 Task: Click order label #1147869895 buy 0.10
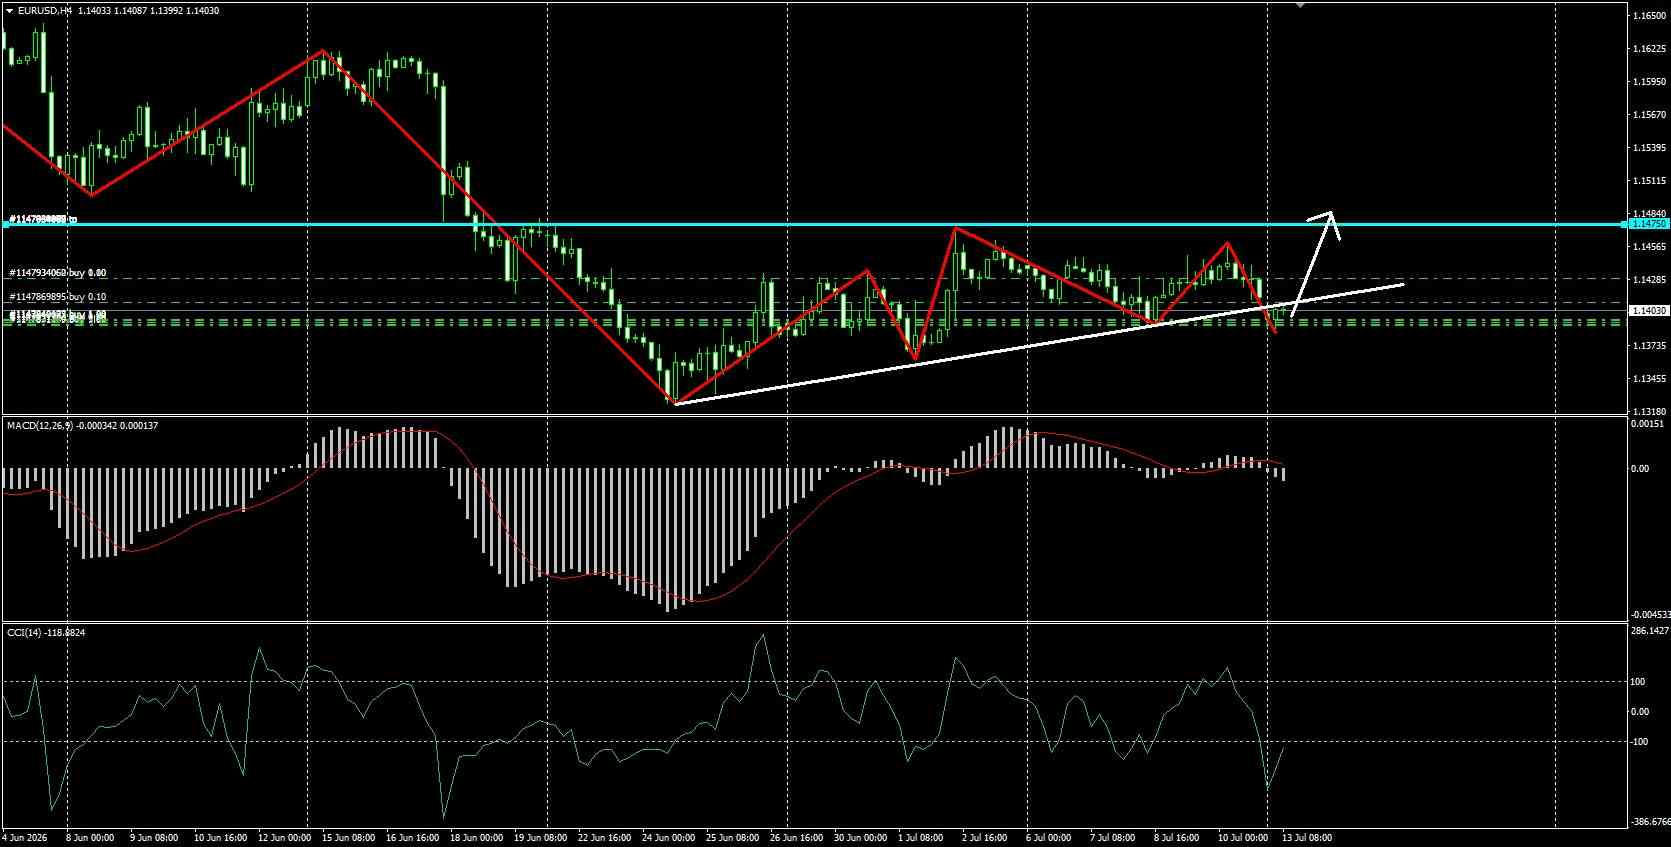(57, 297)
